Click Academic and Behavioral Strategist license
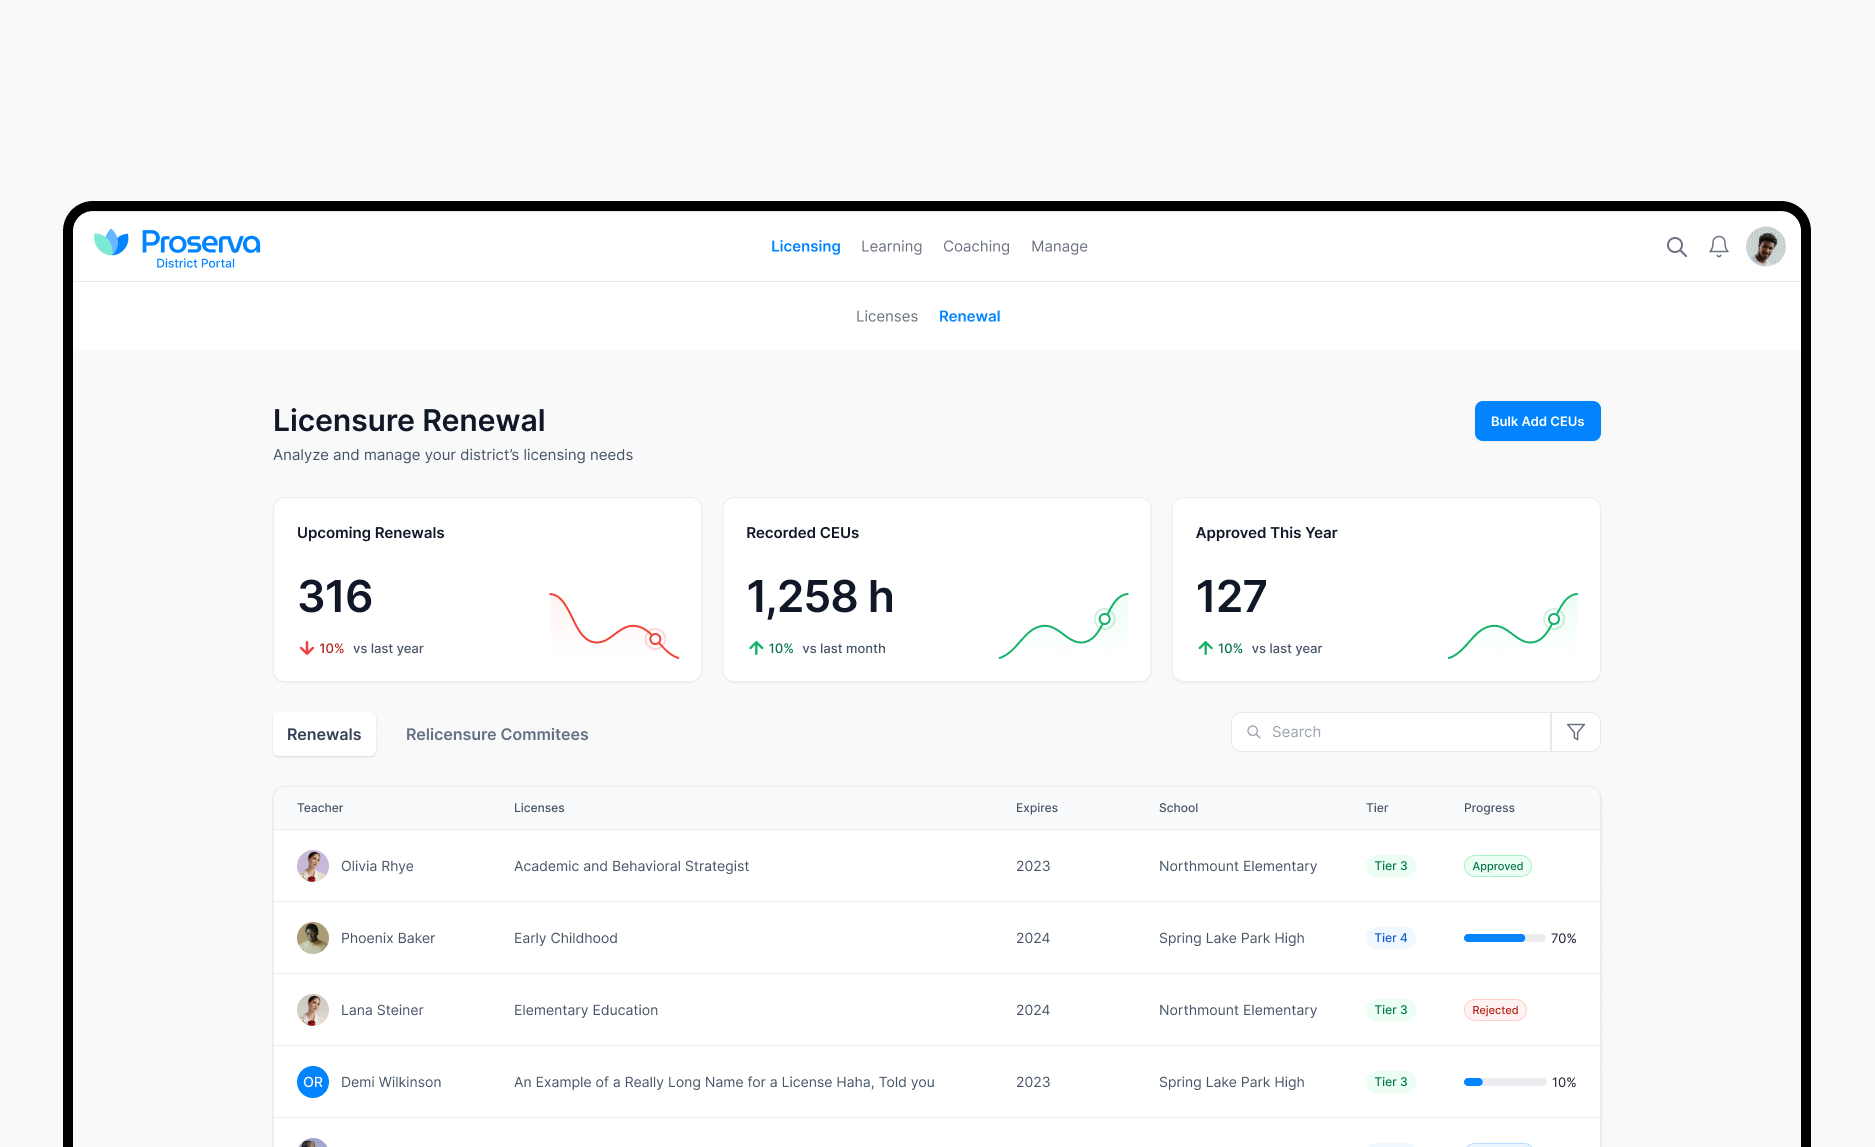Screen dimensions: 1875x1147 pos(631,866)
